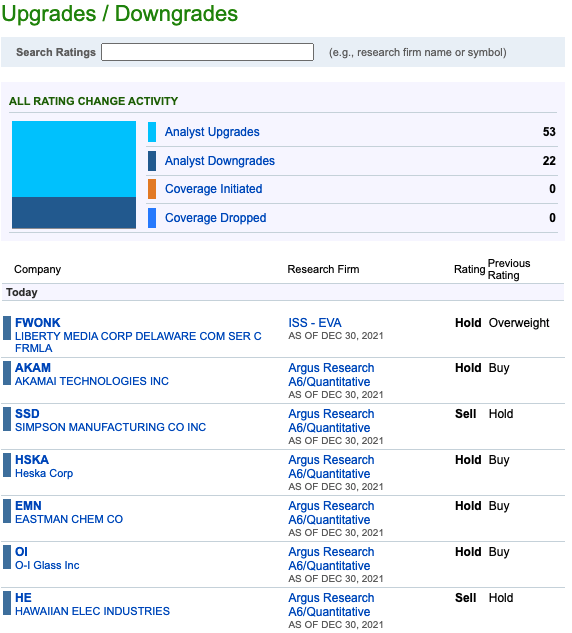This screenshot has width=572, height=633.
Task: Click the Sell rating in SSD row
Action: [465, 414]
